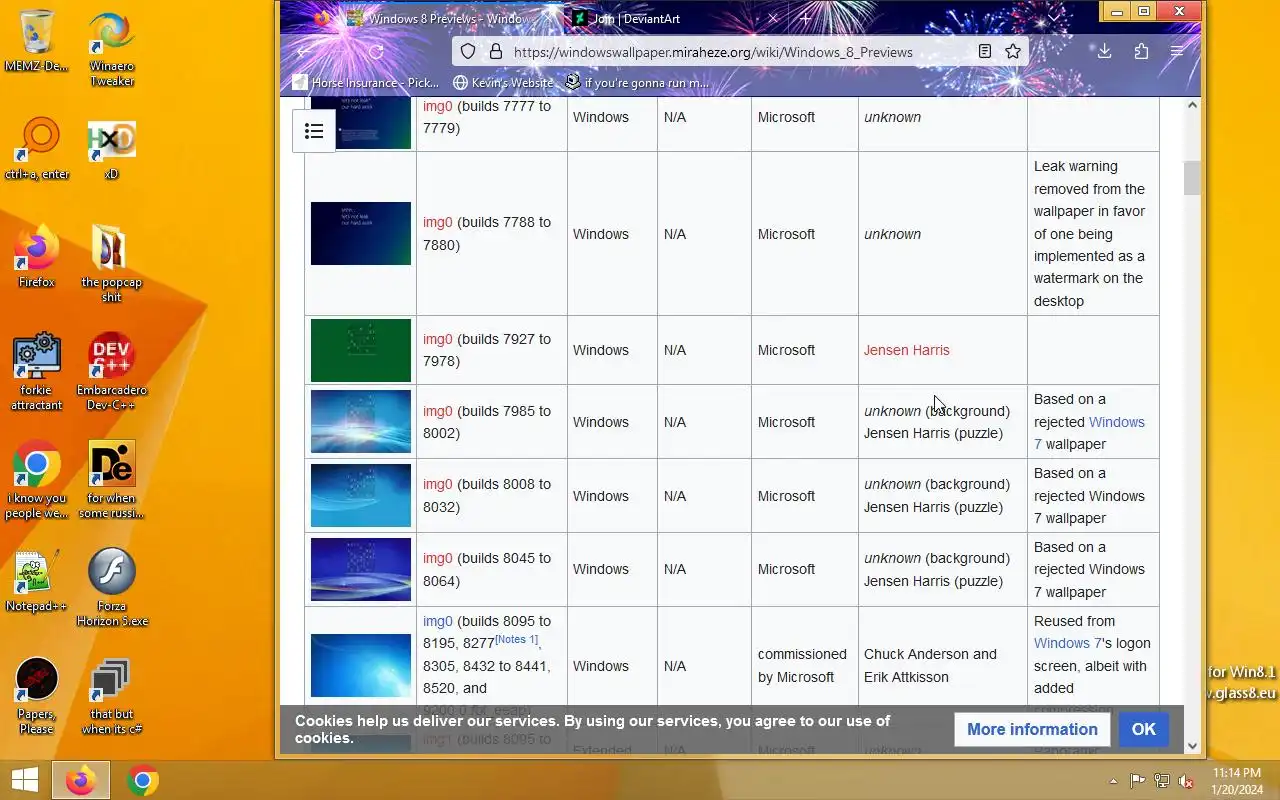Image resolution: width=1280 pixels, height=800 pixels.
Task: Click the Notes 1 superscript reference
Action: [x=516, y=639]
